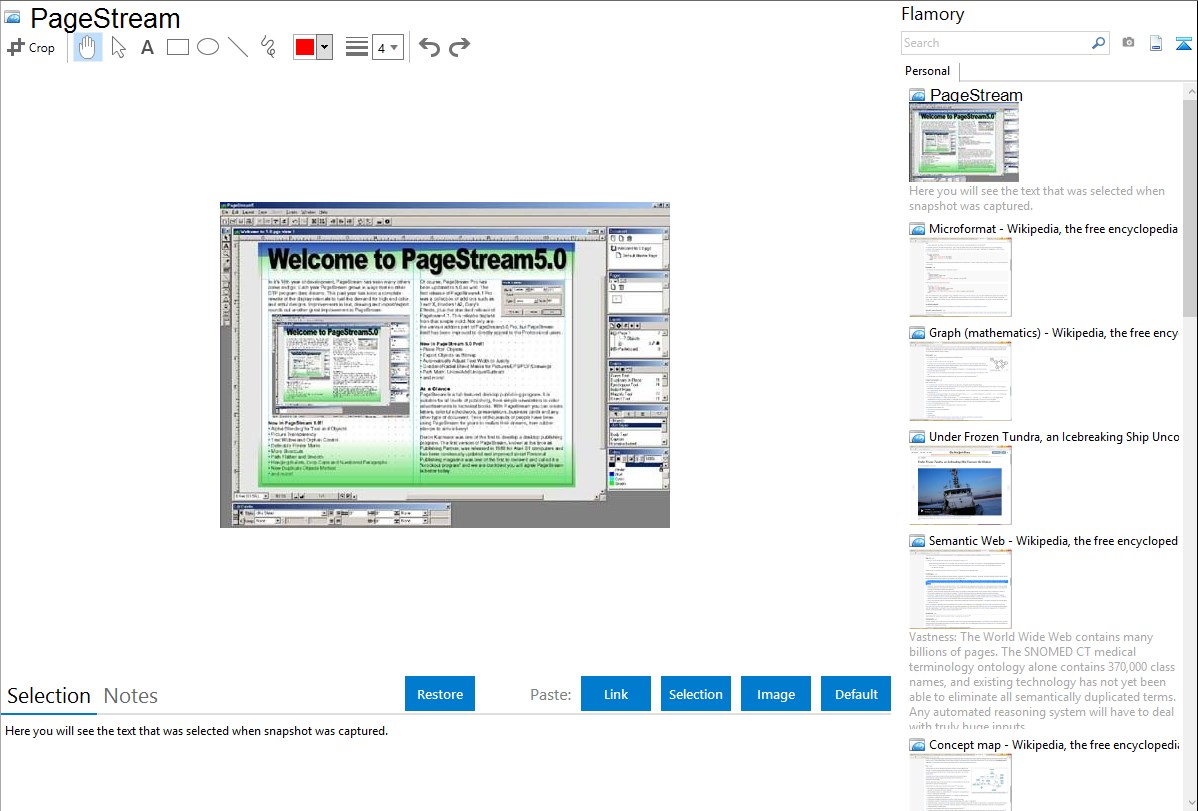This screenshot has height=811, width=1198.
Task: Open the Under Frozen Tundra ship thumbnail
Action: (960, 485)
